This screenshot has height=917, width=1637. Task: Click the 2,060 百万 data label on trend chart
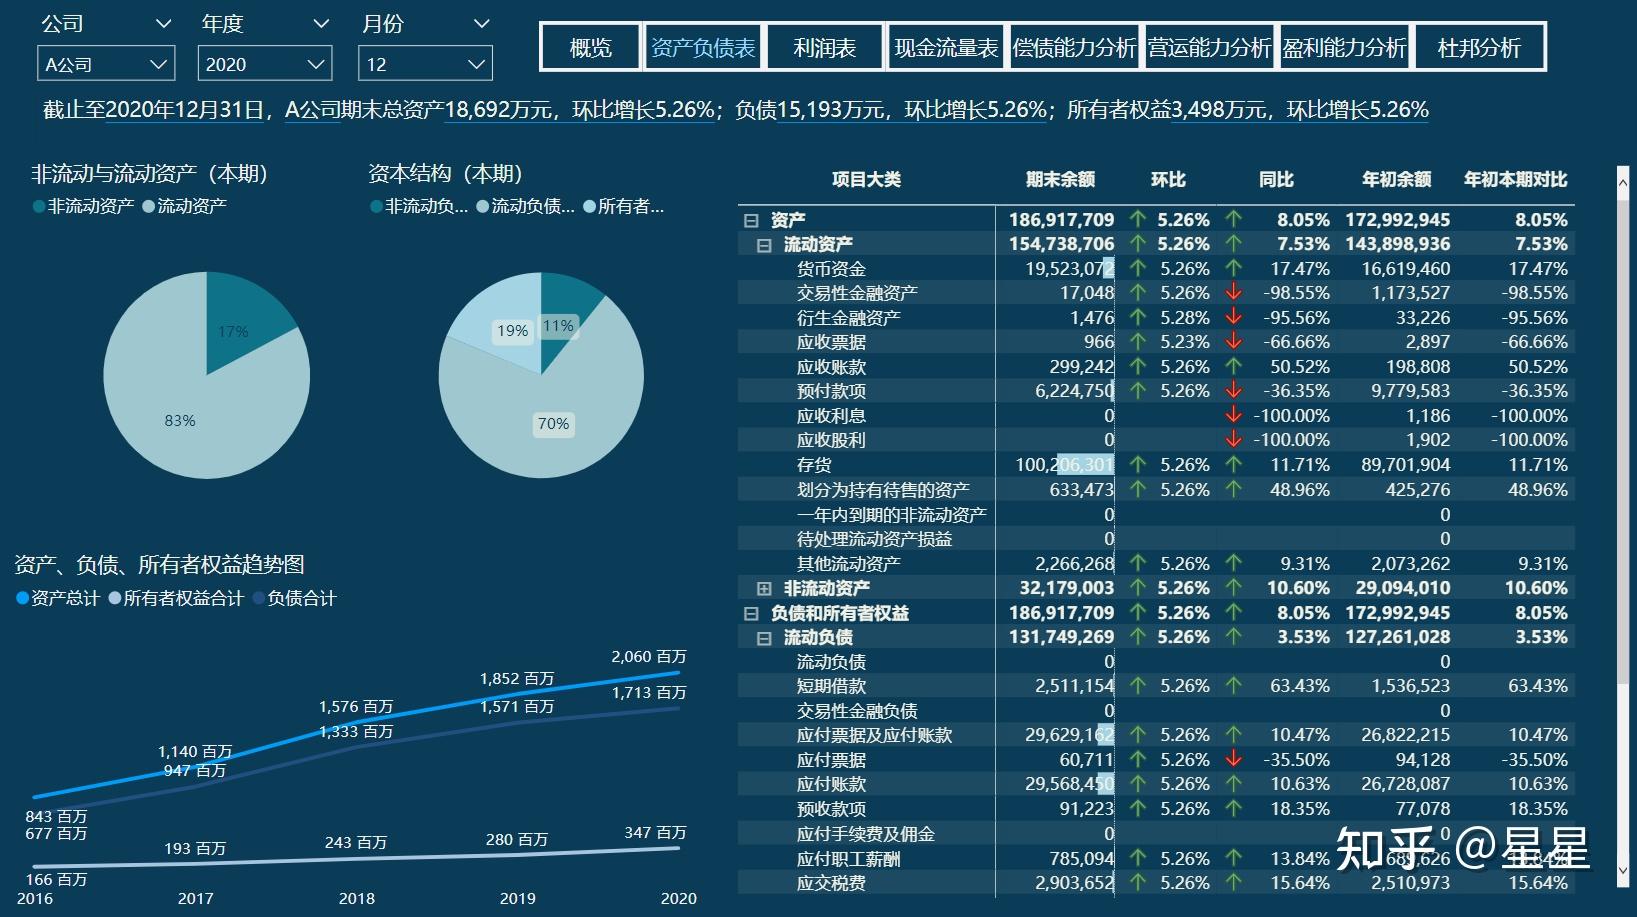click(x=649, y=657)
